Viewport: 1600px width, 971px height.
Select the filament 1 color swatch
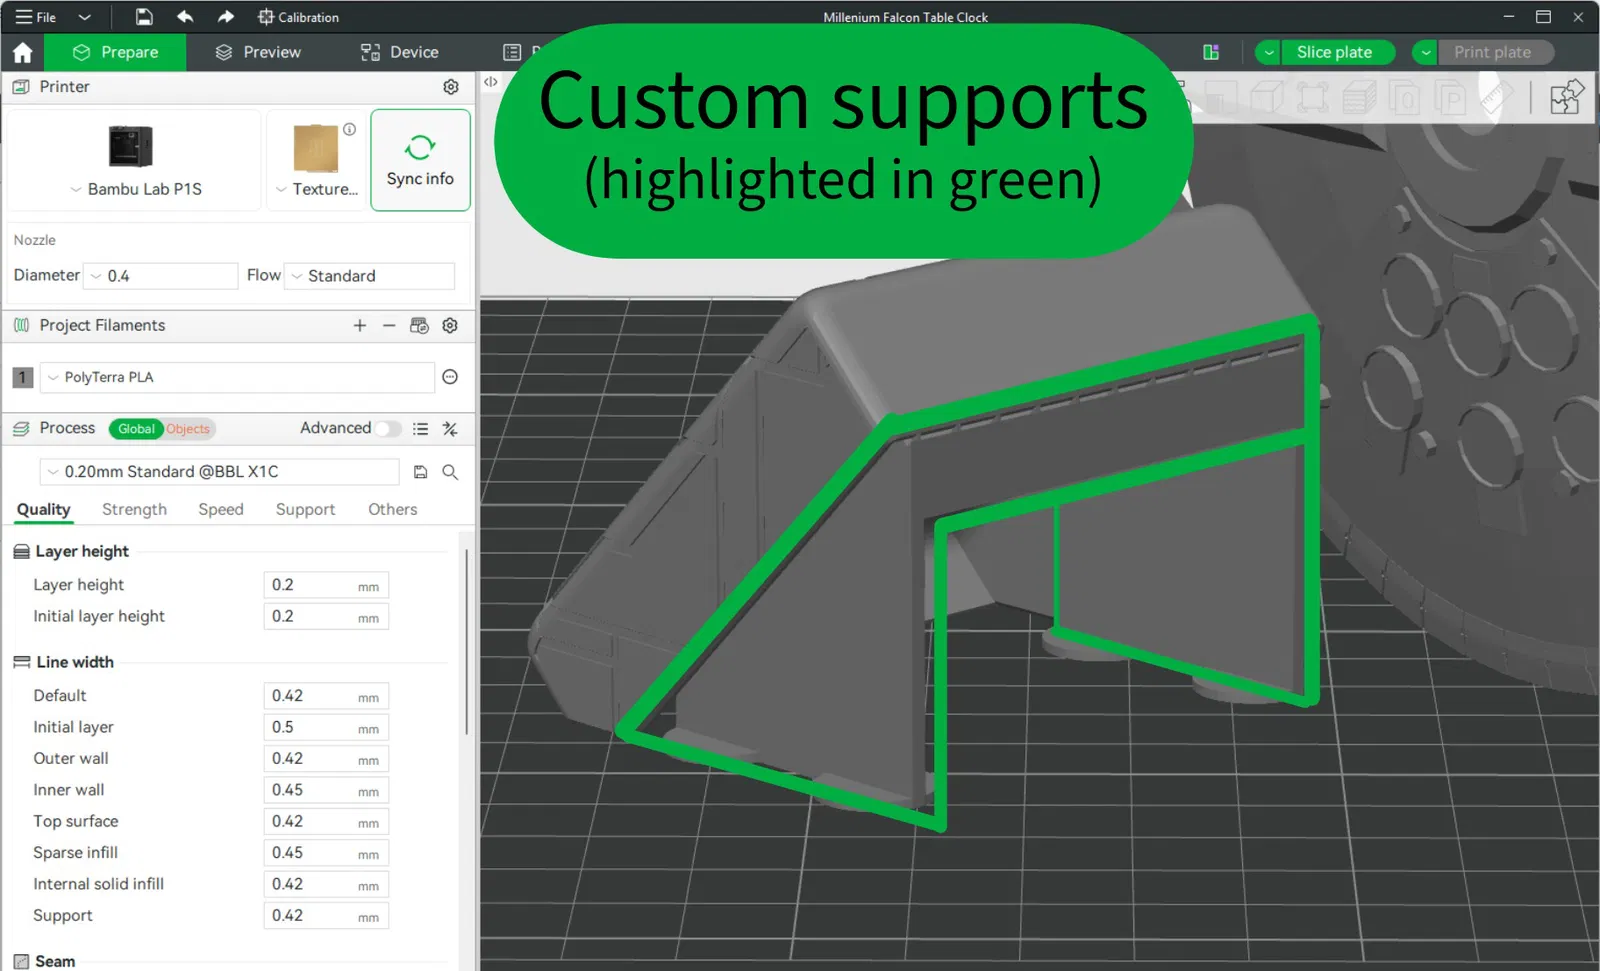click(x=23, y=377)
